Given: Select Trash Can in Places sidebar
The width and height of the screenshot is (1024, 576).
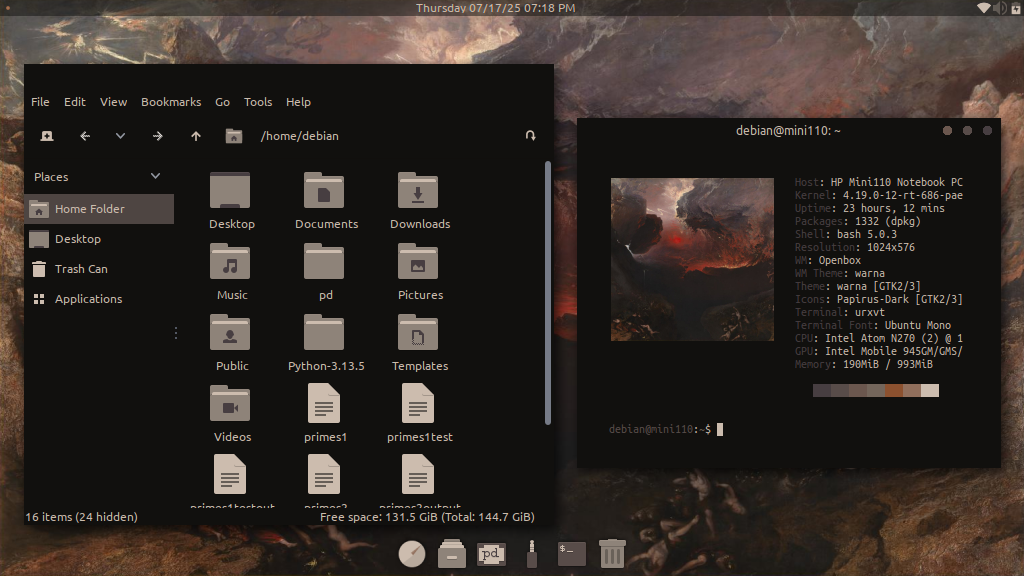Looking at the screenshot, I should point(99,269).
